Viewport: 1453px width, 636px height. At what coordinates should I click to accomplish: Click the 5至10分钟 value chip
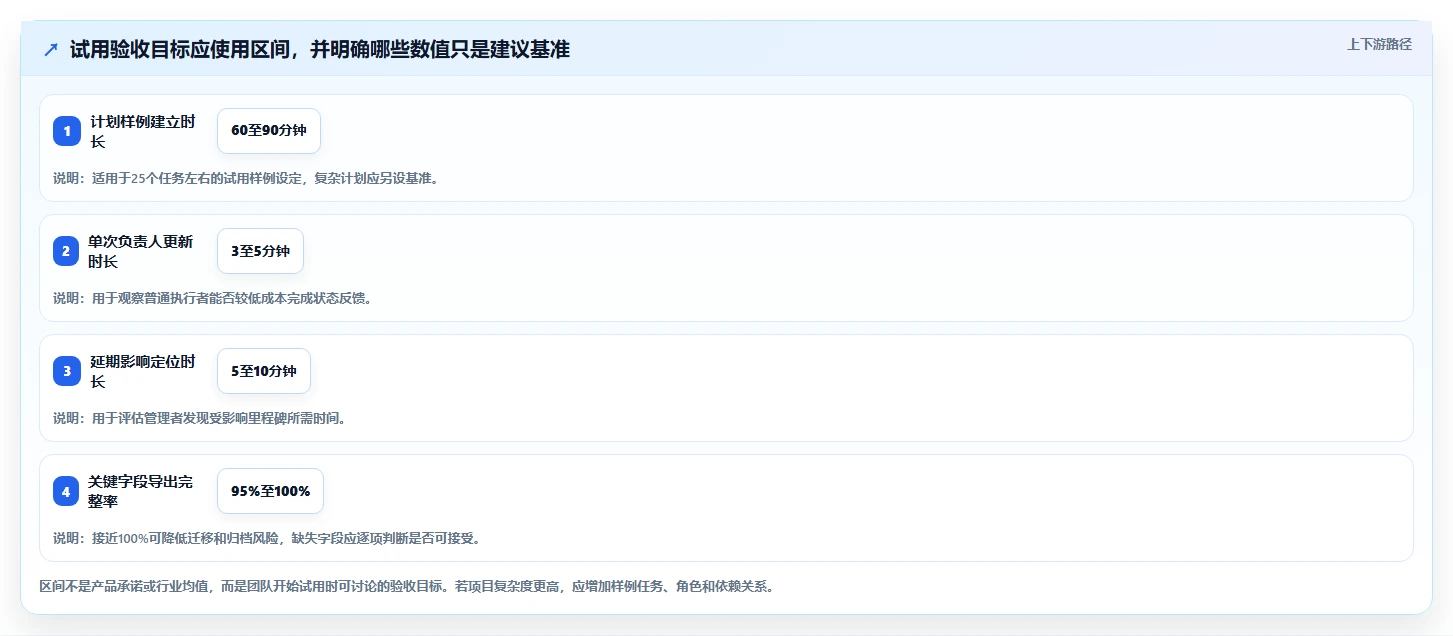tap(264, 371)
